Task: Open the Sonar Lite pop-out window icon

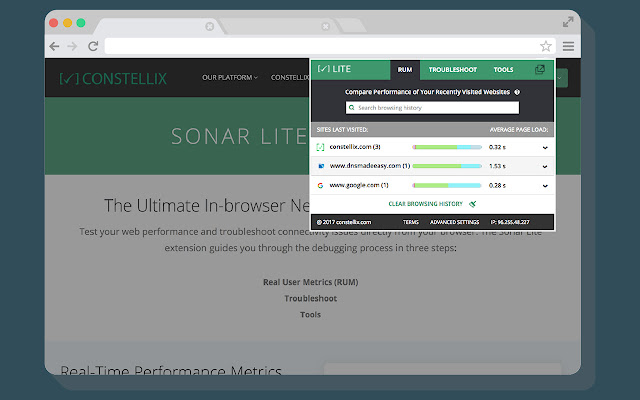Action: [x=540, y=69]
